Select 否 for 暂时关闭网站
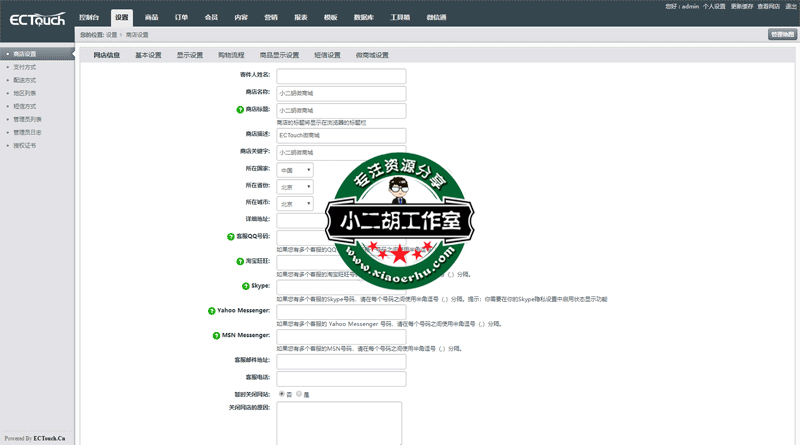The height and width of the screenshot is (445, 800). [x=281, y=394]
